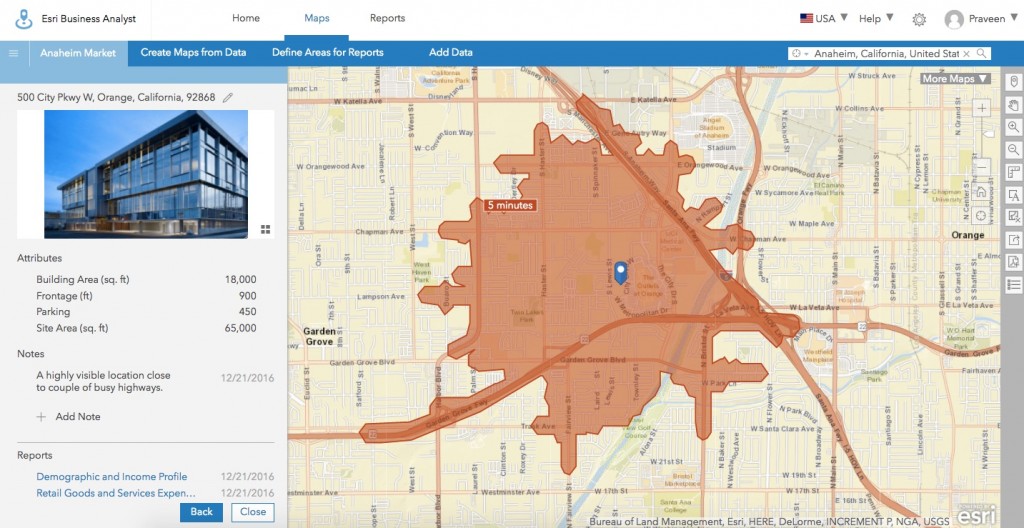The image size is (1024, 528).
Task: Open Retail Goods and Services Expenditures report
Action: pyautogui.click(x=116, y=493)
